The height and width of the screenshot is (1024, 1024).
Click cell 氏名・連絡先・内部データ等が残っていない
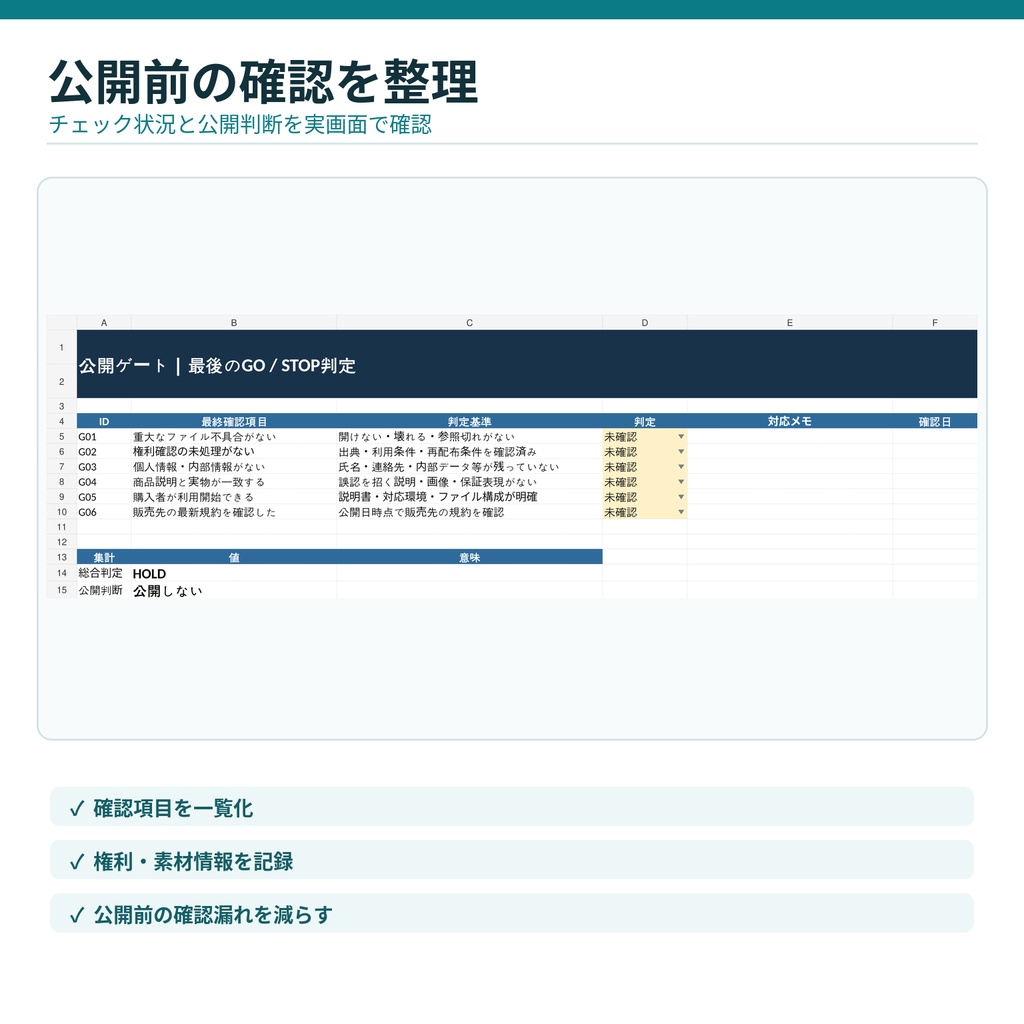pos(469,466)
